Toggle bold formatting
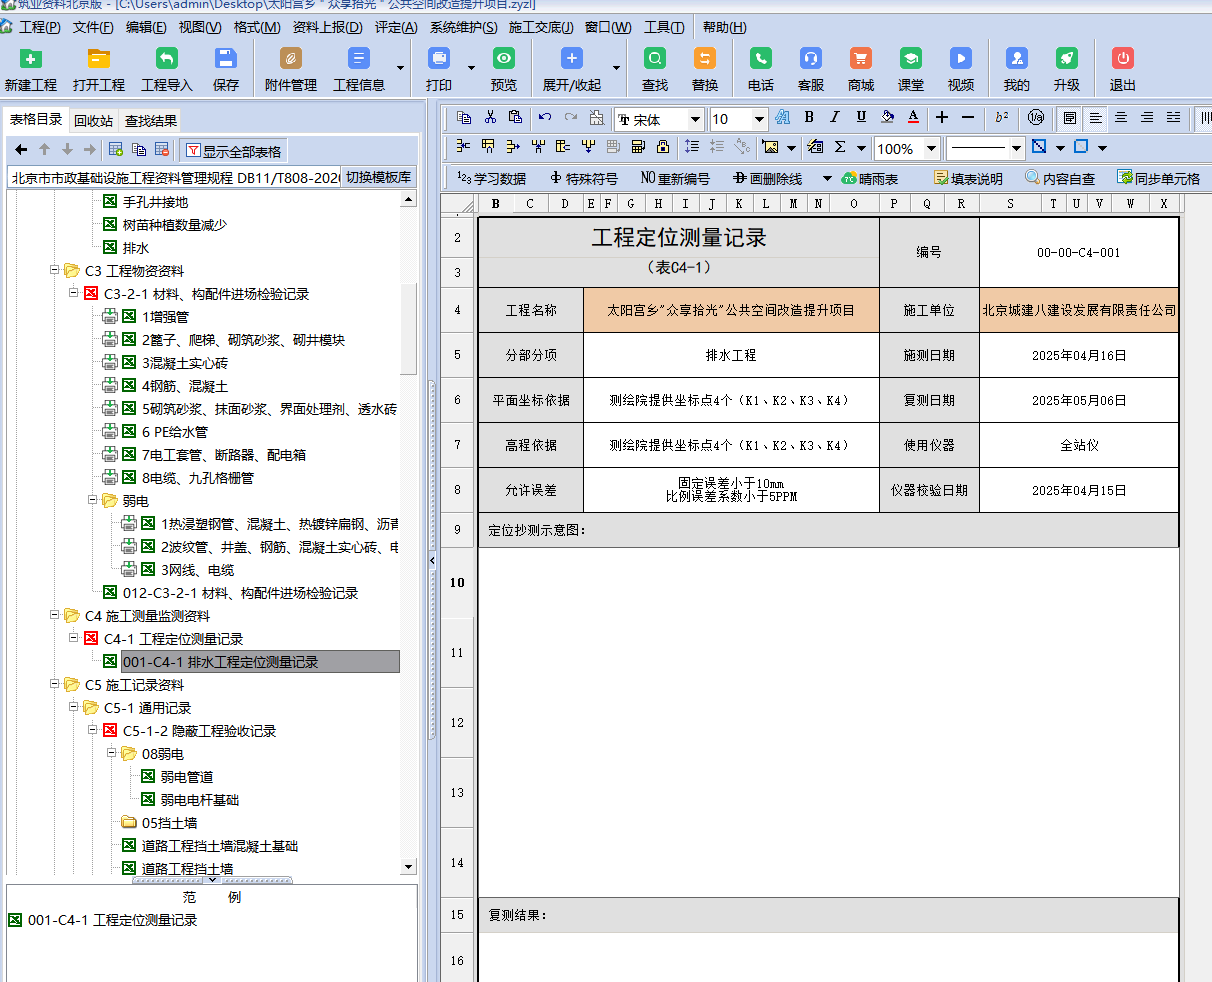 pyautogui.click(x=809, y=118)
